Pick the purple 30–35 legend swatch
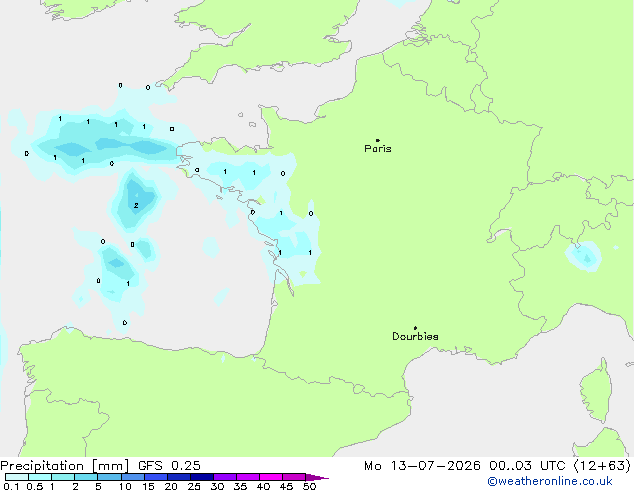The image size is (634, 490). (x=225, y=477)
